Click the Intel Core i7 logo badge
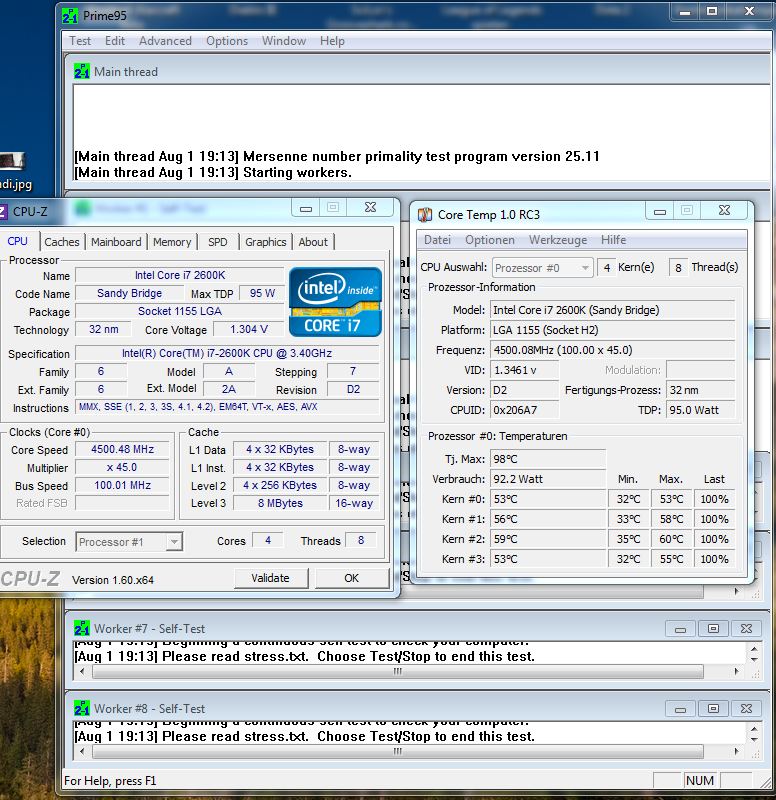Viewport: 776px width, 800px height. click(x=335, y=302)
